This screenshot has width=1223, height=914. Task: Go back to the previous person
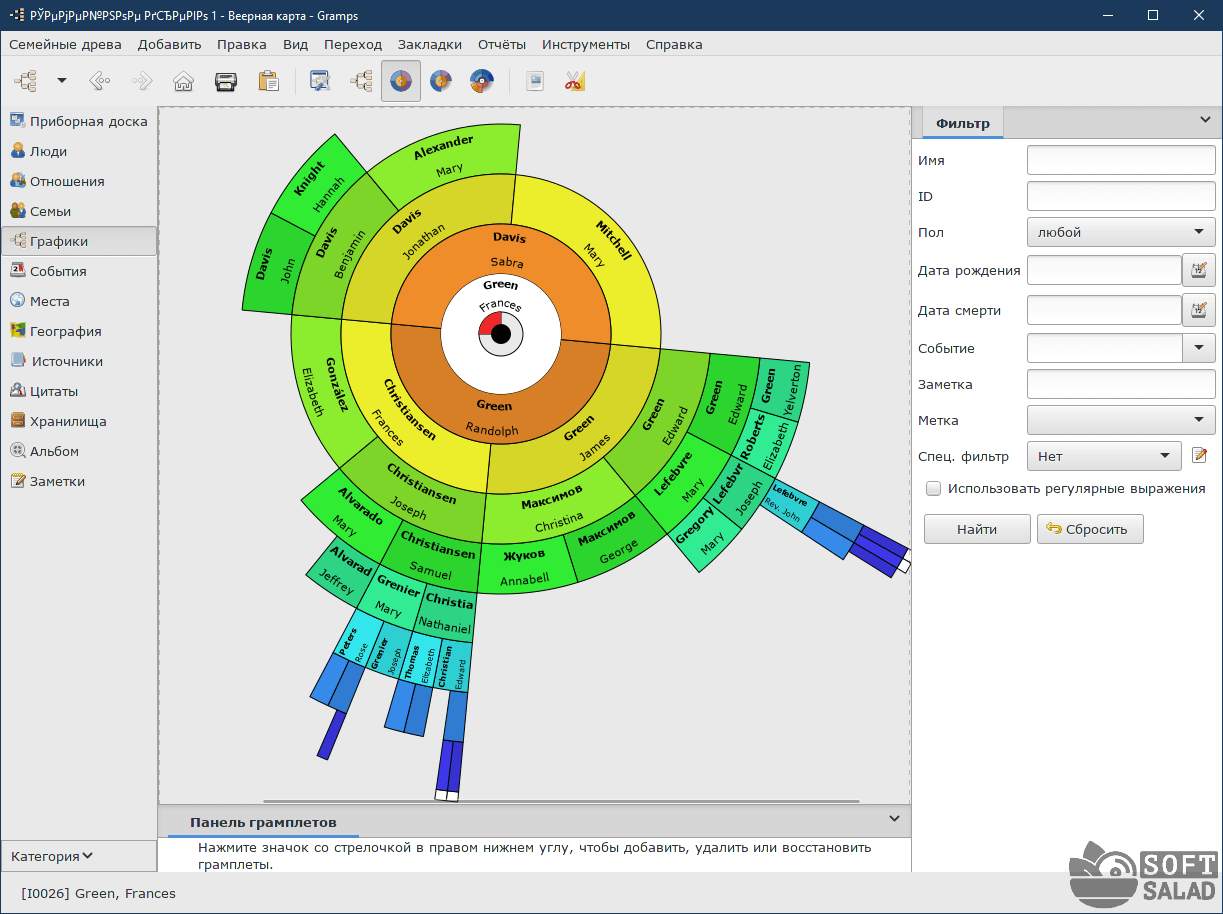[98, 81]
